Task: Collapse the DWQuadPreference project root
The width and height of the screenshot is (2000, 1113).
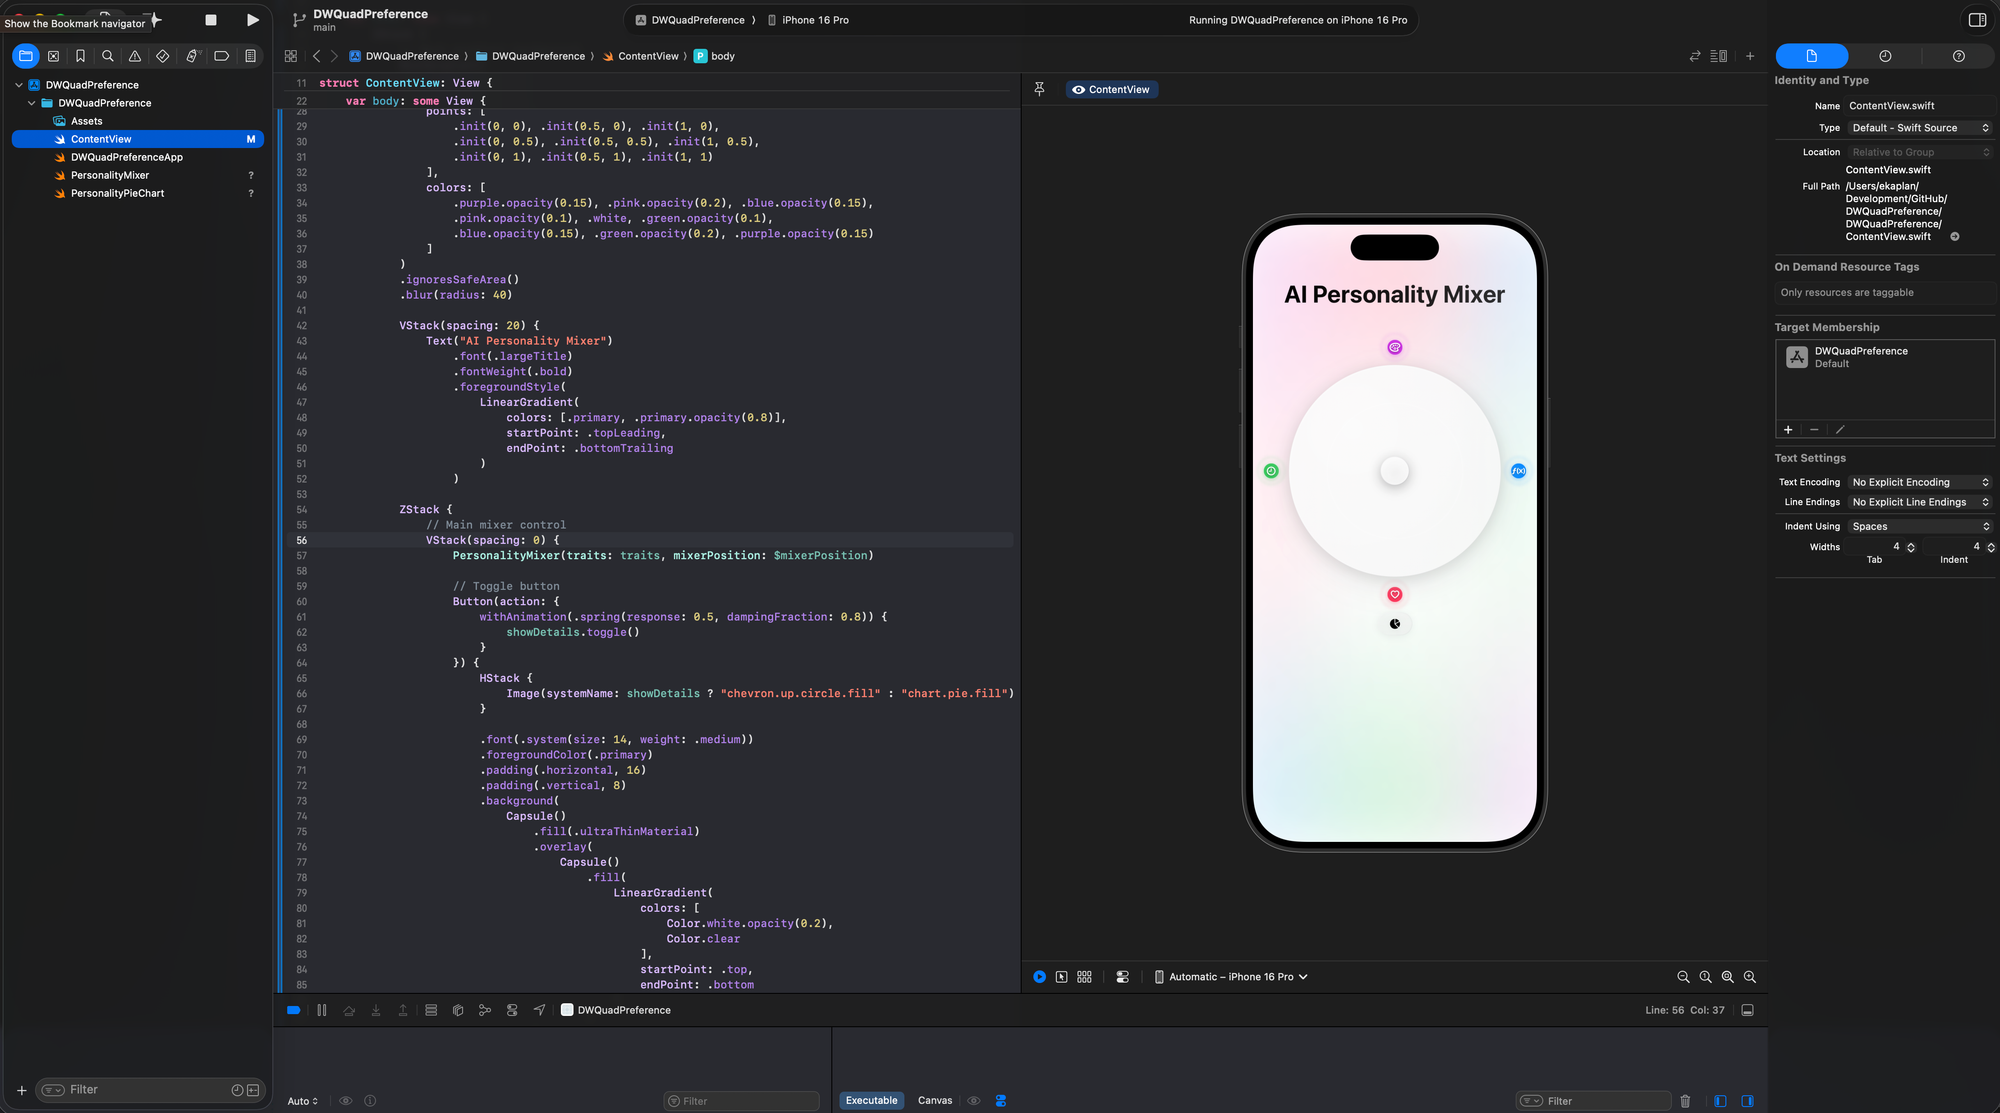Action: (19, 85)
